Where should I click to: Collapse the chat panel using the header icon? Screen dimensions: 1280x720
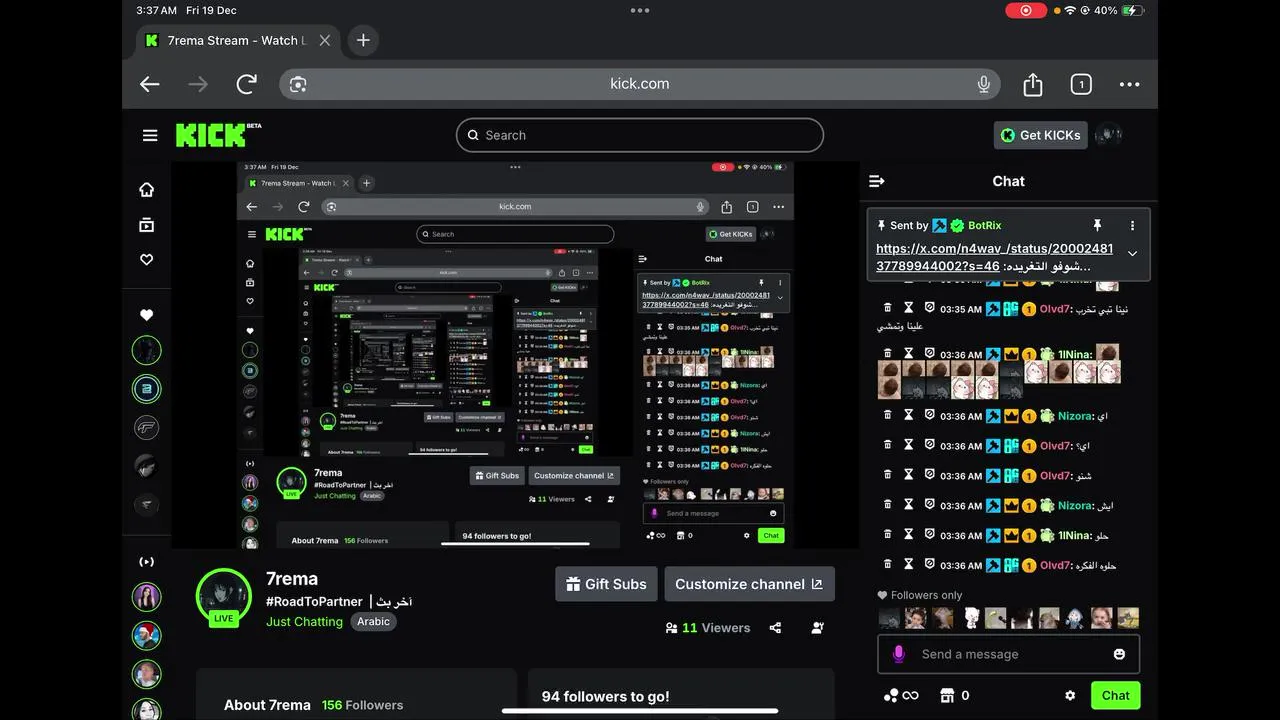click(877, 181)
